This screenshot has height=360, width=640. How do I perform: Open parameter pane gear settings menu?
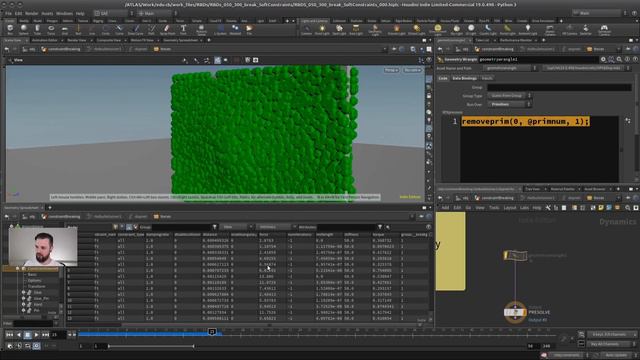pyautogui.click(x=603, y=59)
